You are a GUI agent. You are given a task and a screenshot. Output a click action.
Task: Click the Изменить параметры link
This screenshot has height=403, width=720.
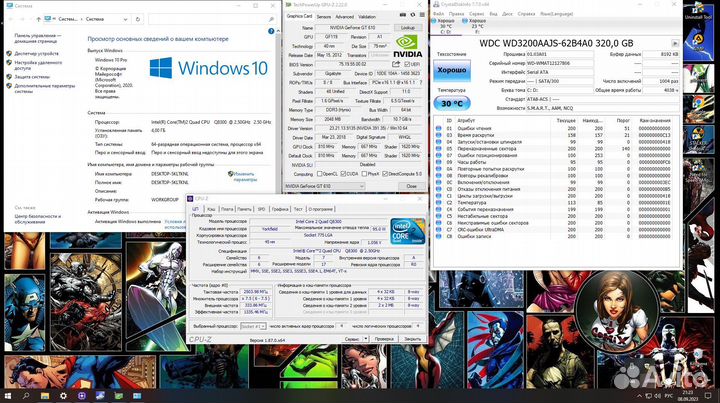click(245, 177)
